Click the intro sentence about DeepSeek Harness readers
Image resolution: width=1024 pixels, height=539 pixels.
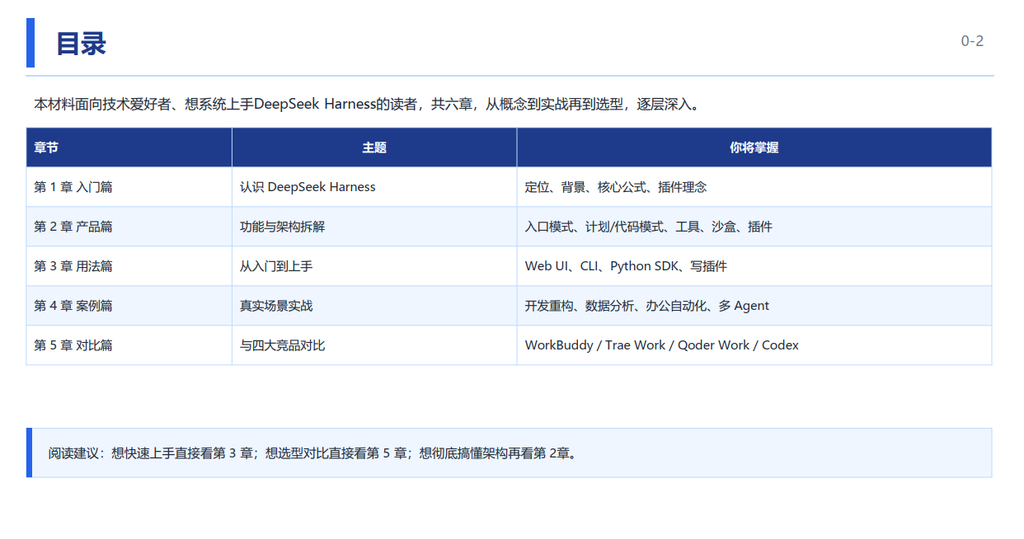pos(368,104)
